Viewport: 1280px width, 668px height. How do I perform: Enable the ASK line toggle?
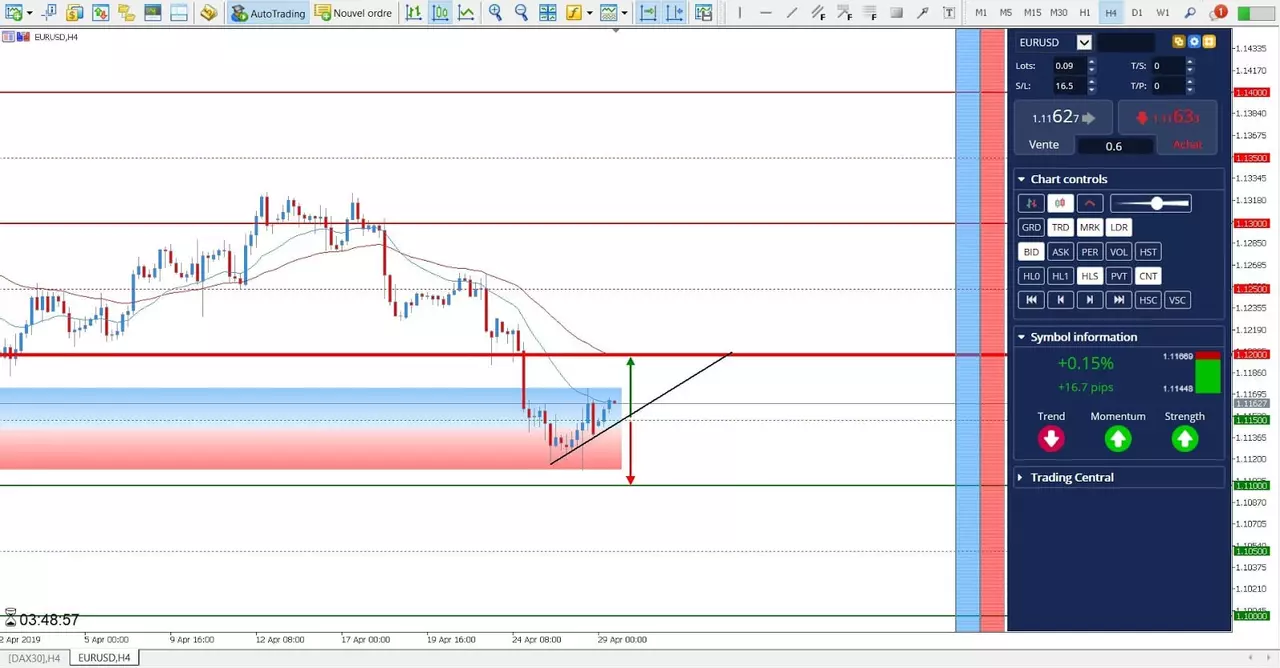pyautogui.click(x=1060, y=252)
